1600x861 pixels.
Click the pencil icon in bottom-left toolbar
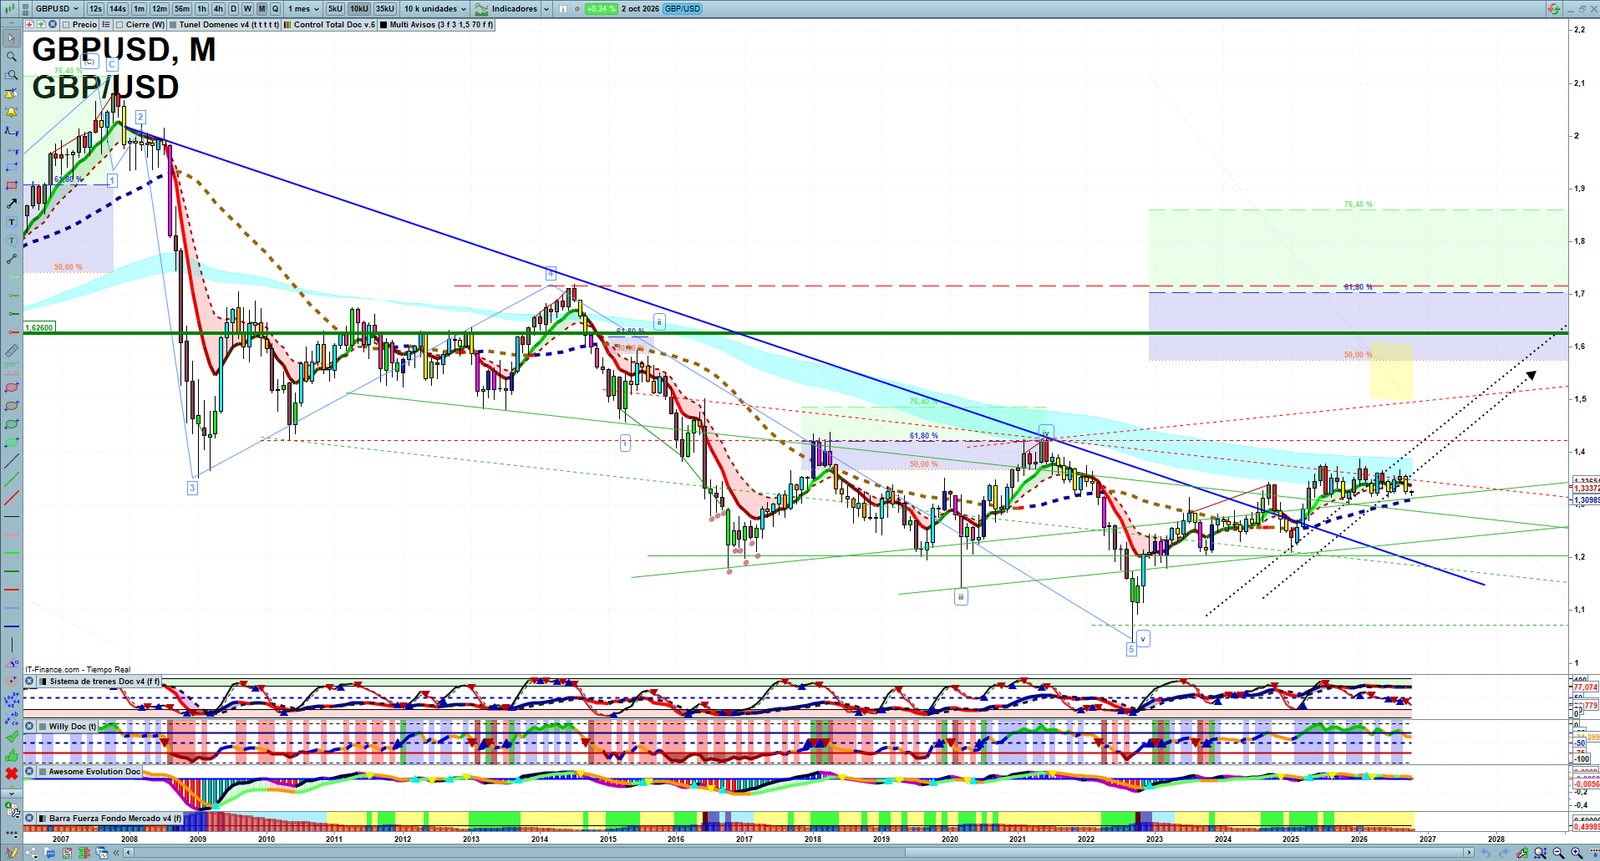click(x=11, y=853)
